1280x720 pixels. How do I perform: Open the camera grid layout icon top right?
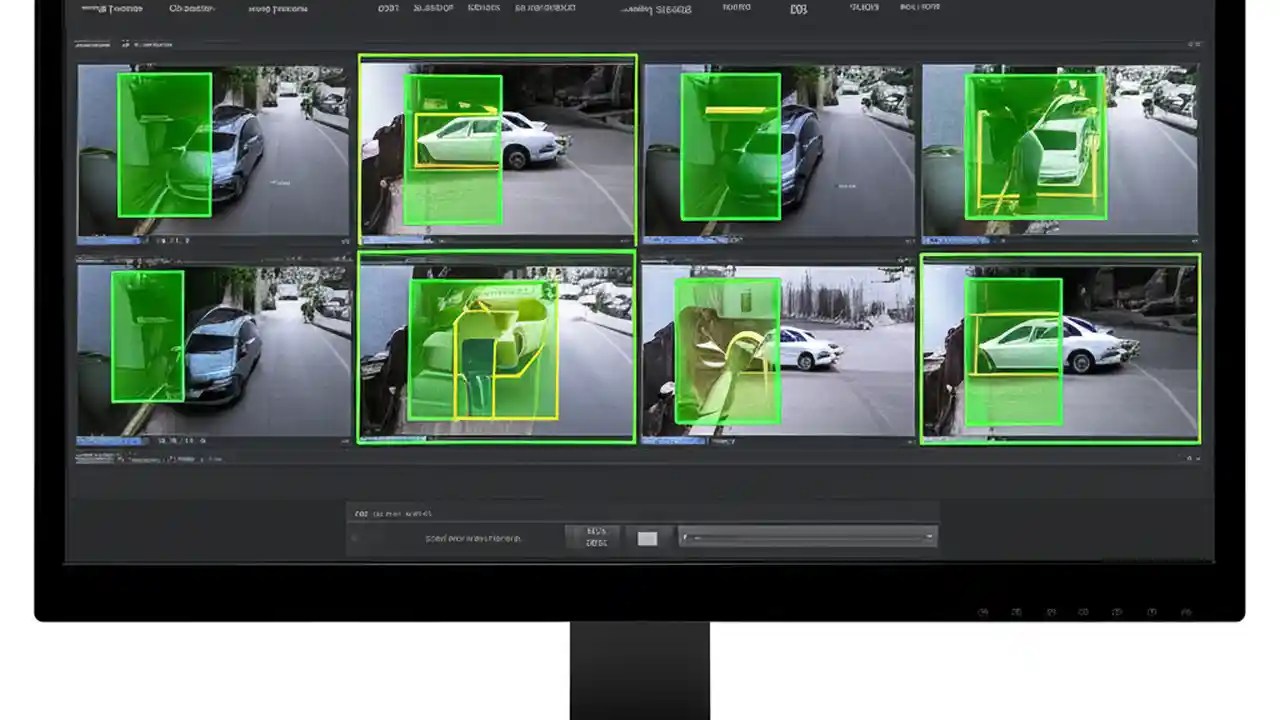coord(1197,44)
